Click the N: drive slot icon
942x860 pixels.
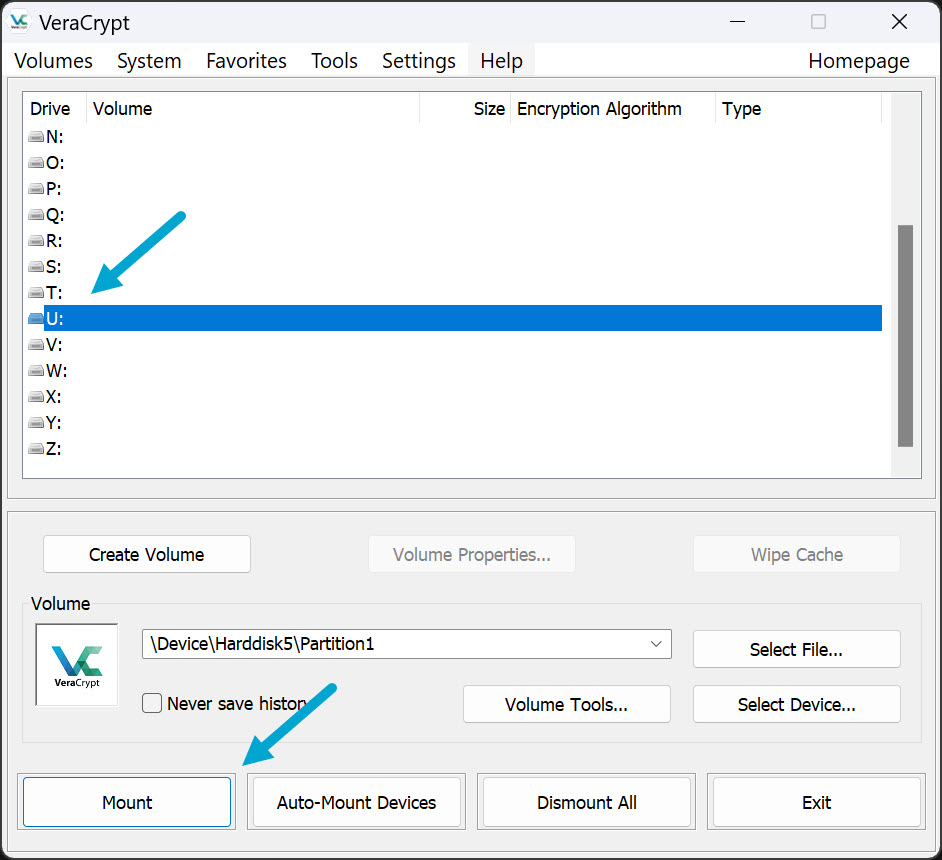coord(36,137)
